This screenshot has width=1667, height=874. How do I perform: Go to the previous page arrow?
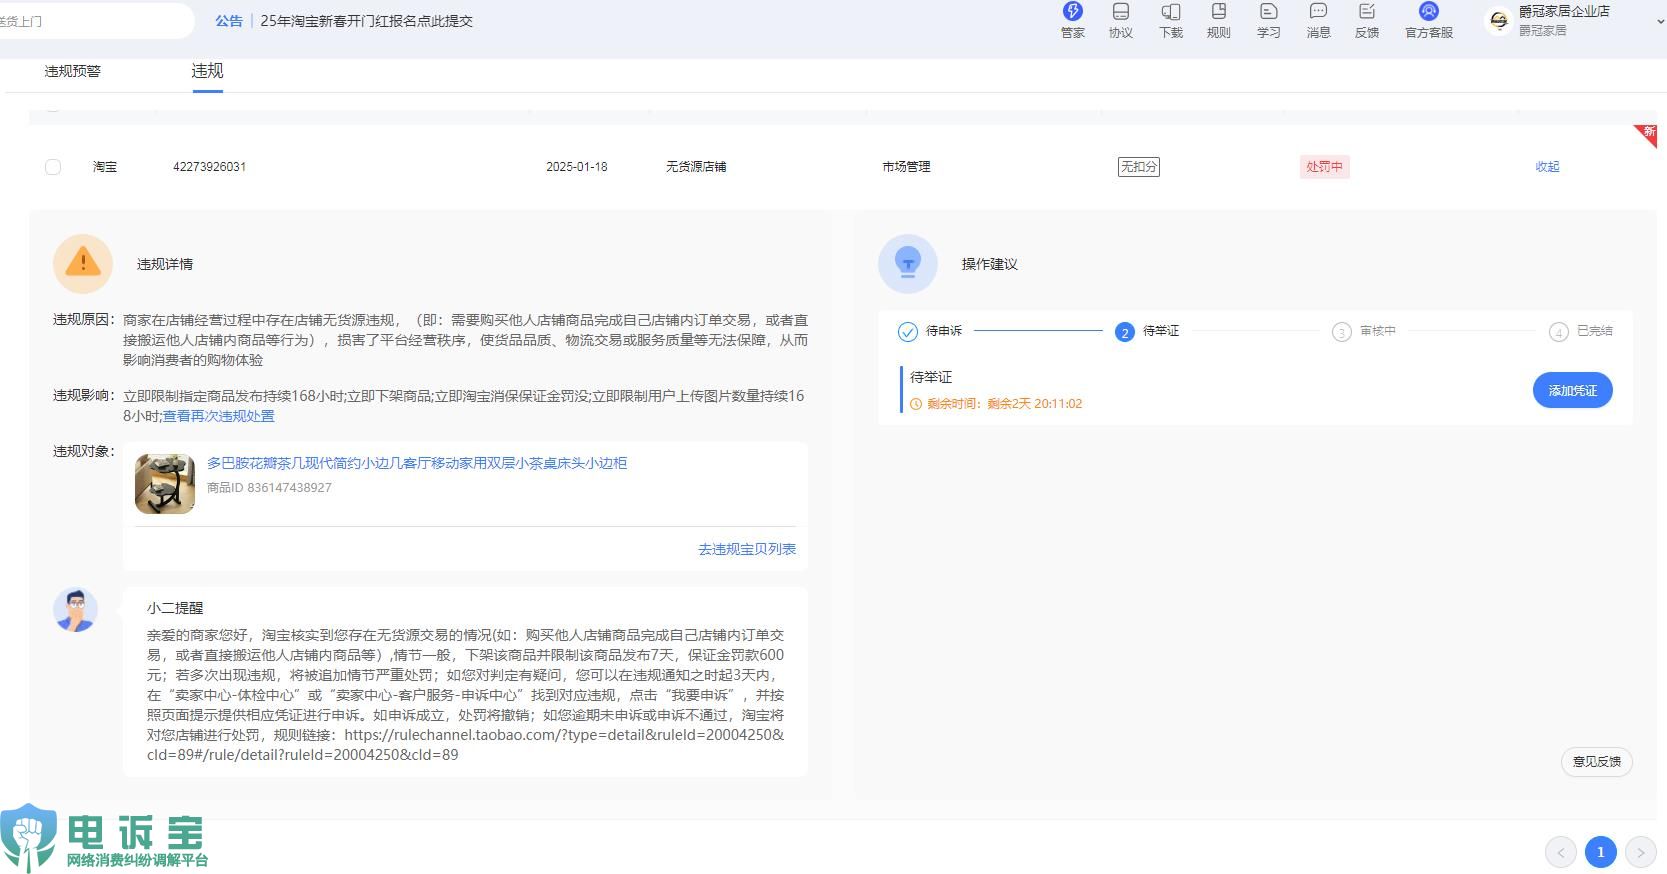click(x=1560, y=852)
